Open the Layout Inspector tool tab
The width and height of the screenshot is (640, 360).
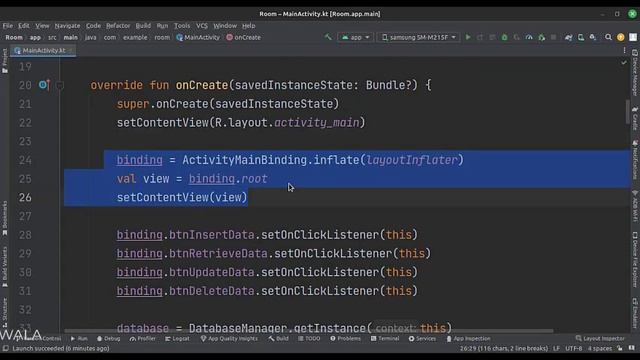click(x=600, y=338)
